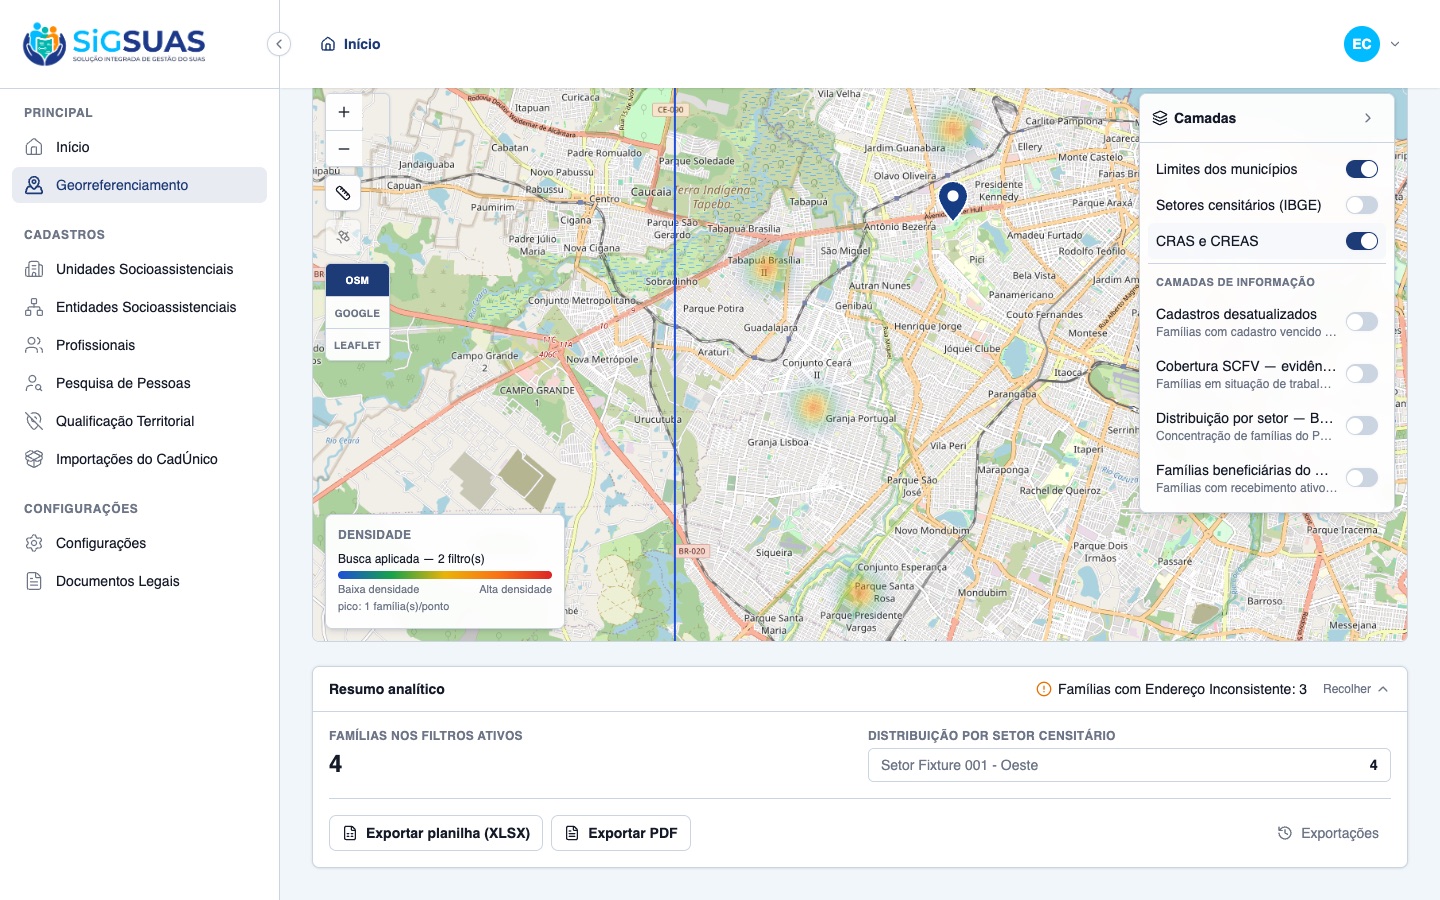Switch basemap to LEAFLET
The width and height of the screenshot is (1440, 900).
tap(357, 345)
